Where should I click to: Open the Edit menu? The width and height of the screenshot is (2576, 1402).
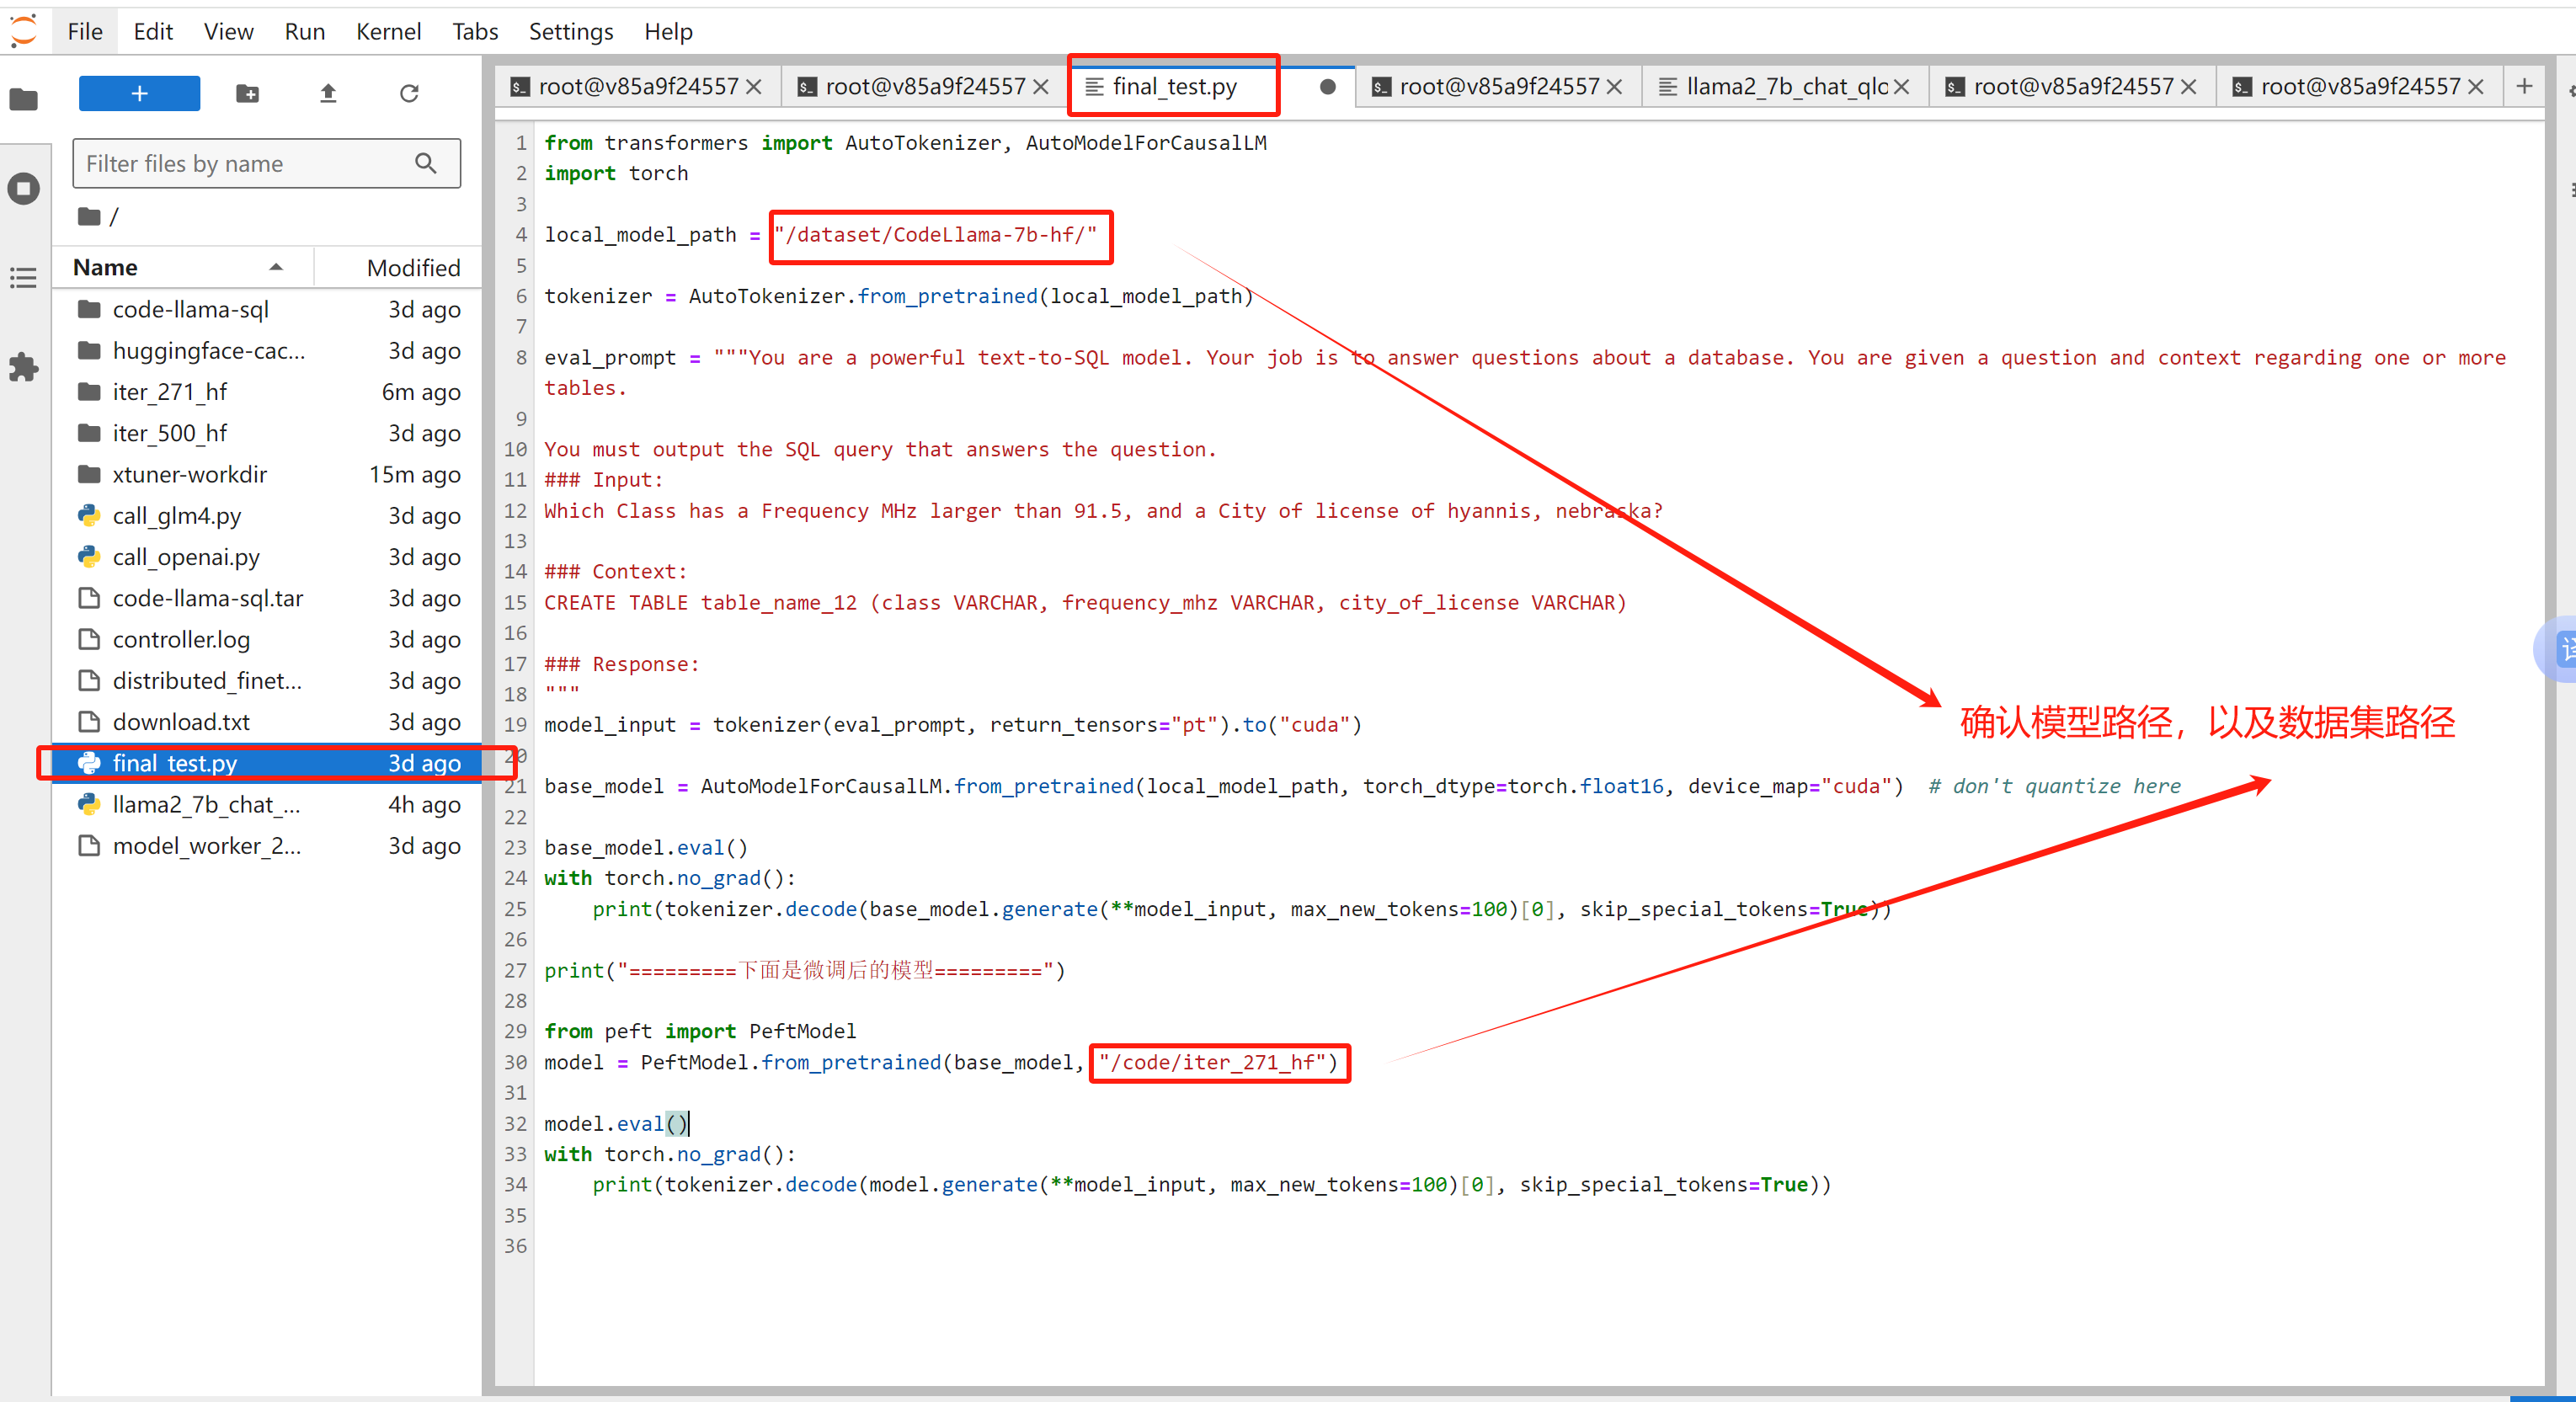(x=153, y=31)
